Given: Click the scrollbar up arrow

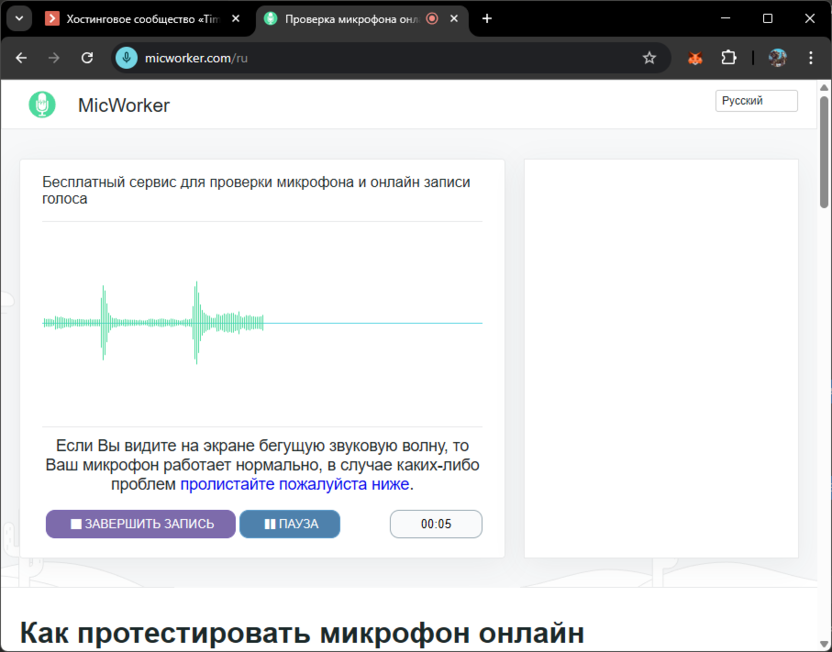Looking at the screenshot, I should 824,87.
